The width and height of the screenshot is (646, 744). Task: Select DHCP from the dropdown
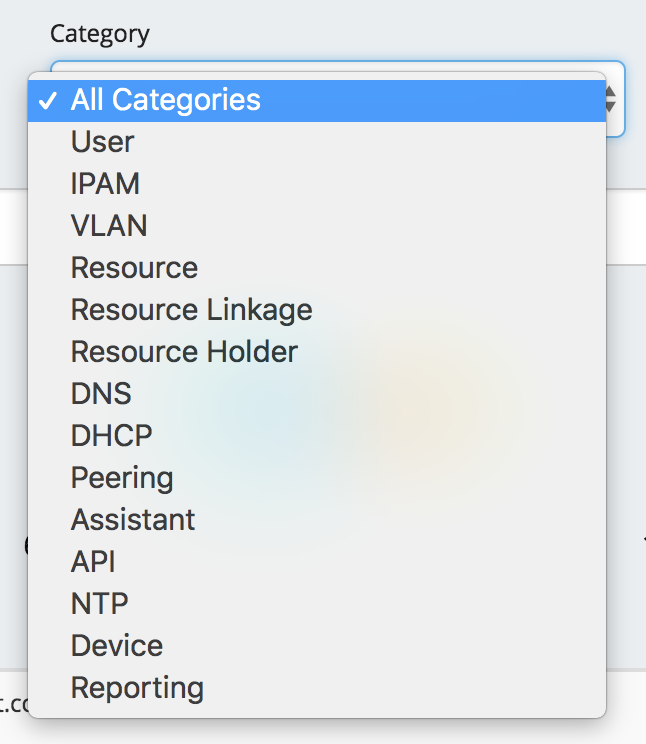point(111,436)
